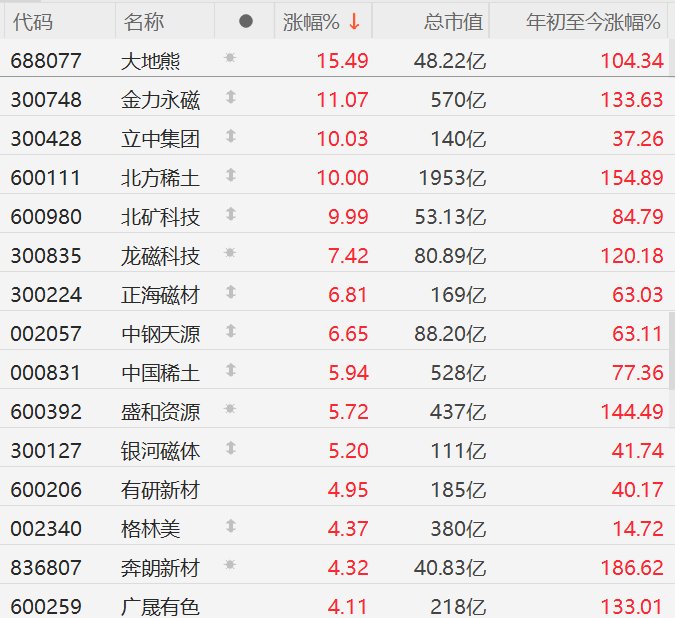Click gain value 5.94
Image resolution: width=675 pixels, height=618 pixels.
click(x=348, y=373)
